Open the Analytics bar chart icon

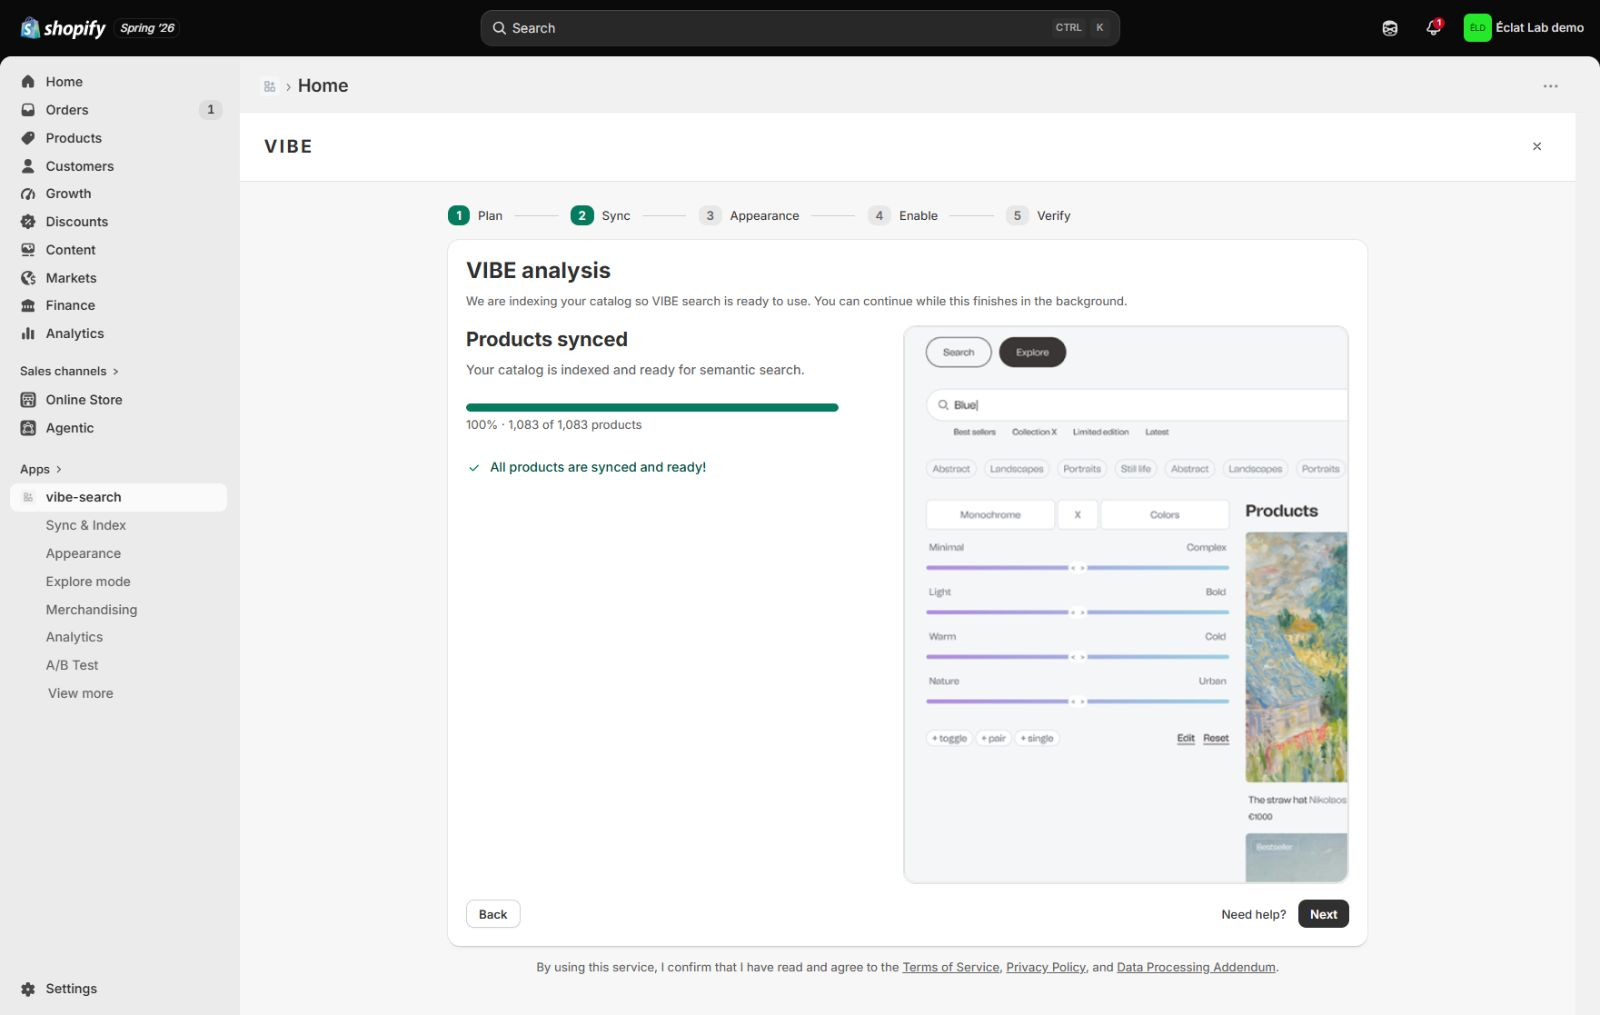(x=28, y=334)
